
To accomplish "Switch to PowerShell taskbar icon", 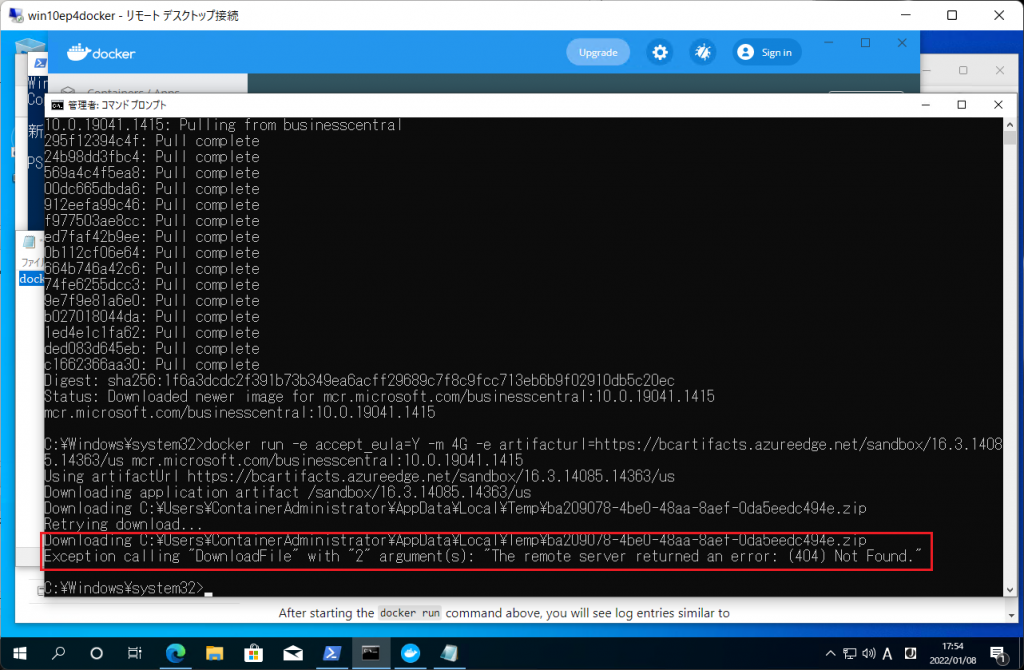I will pyautogui.click(x=332, y=653).
